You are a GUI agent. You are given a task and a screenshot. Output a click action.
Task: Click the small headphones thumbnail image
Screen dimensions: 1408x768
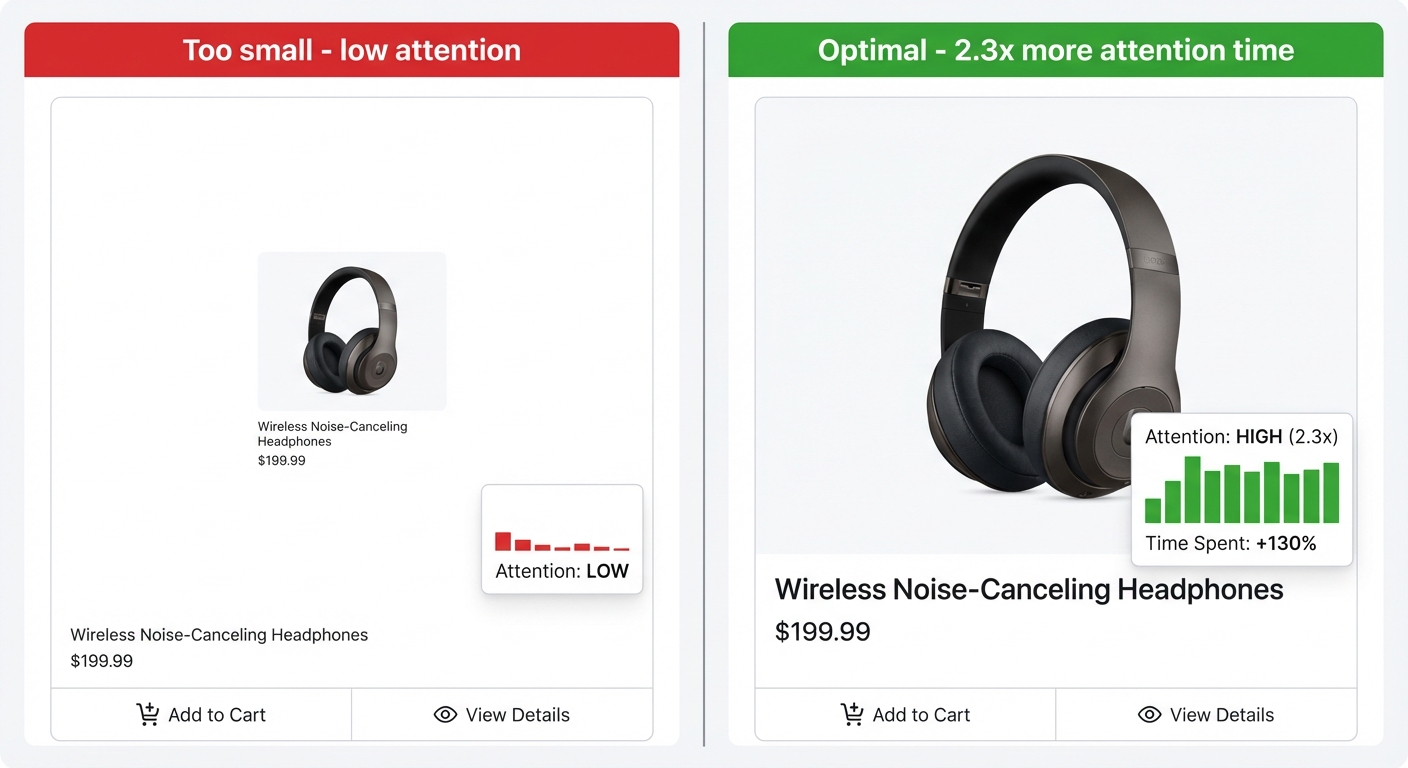coord(352,331)
